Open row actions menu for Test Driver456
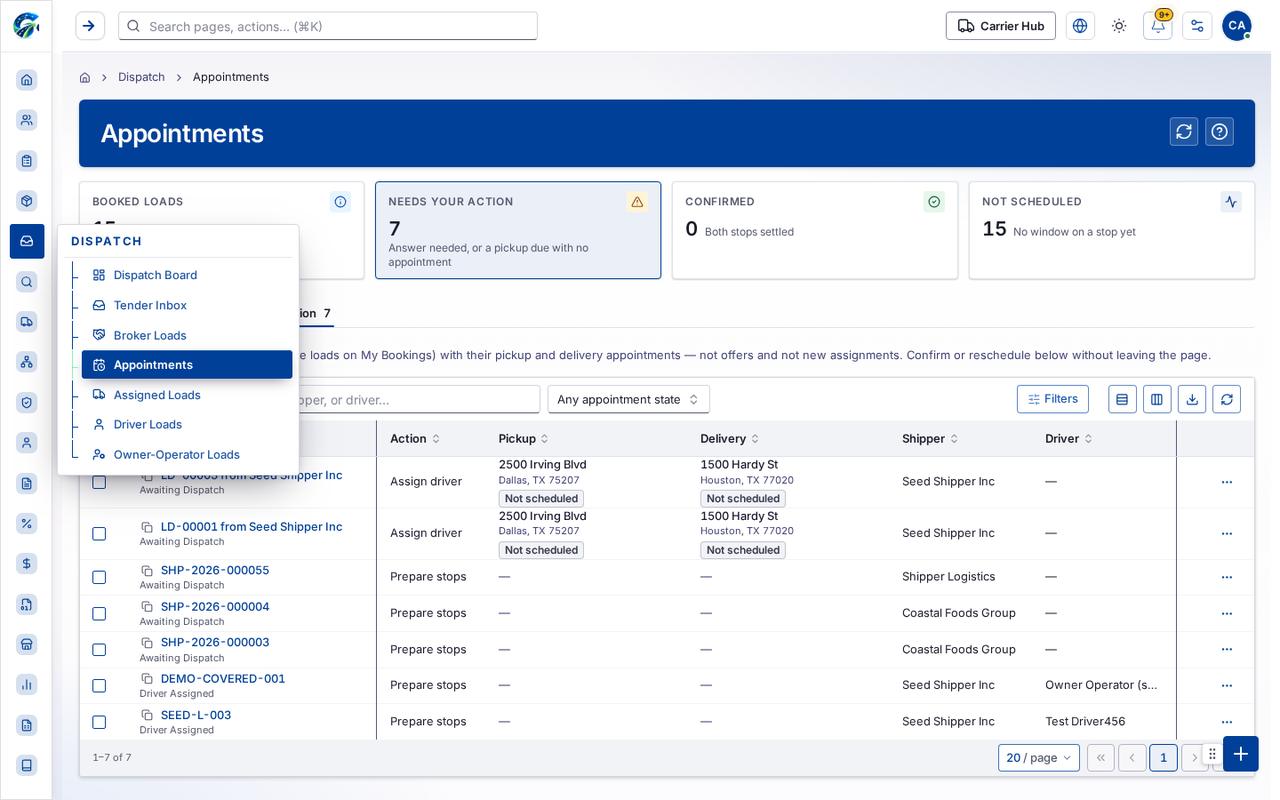 1227,722
